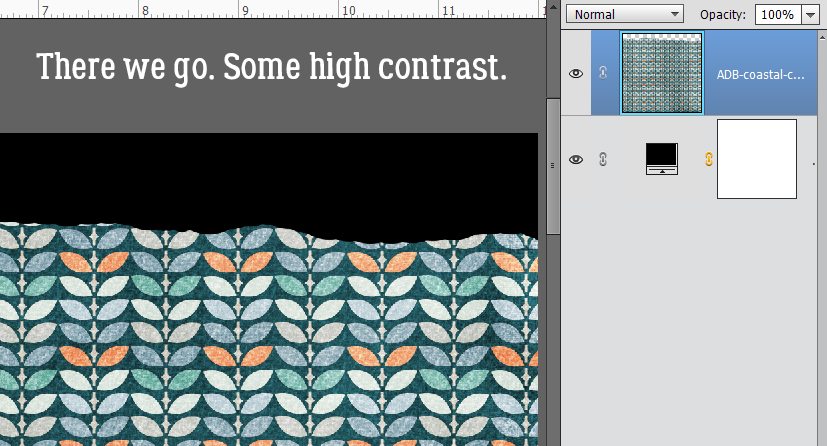The width and height of the screenshot is (827, 446).
Task: Select the ADB-coastal layer thumbnail
Action: (662, 73)
